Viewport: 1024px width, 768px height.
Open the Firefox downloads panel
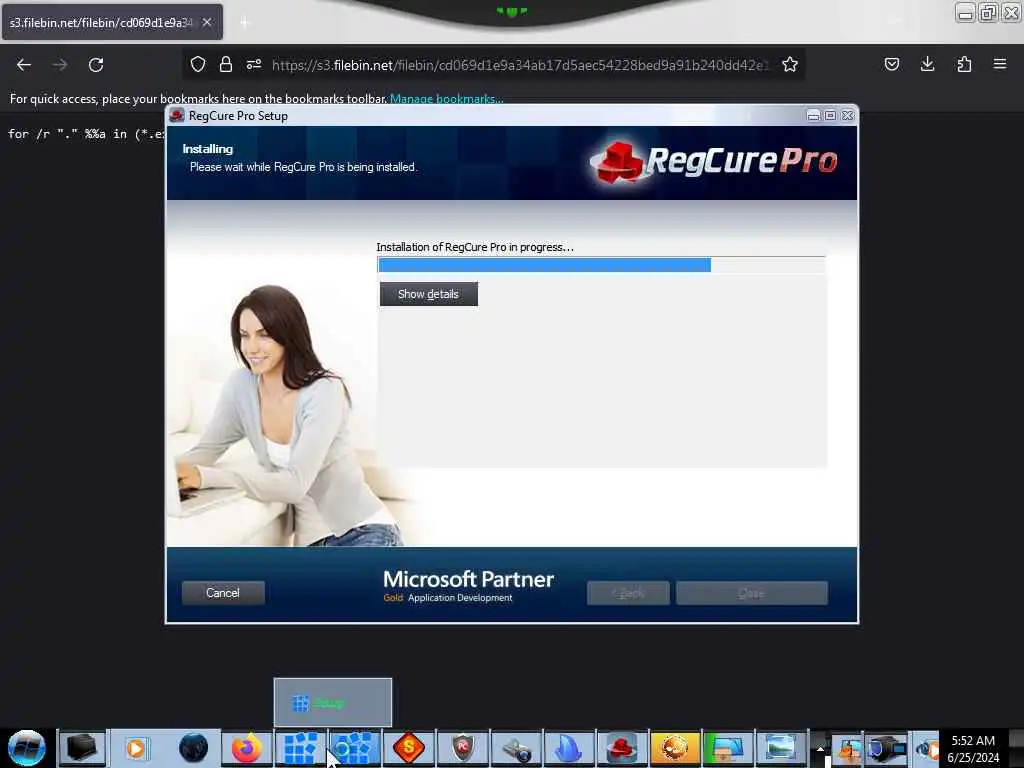coord(927,64)
